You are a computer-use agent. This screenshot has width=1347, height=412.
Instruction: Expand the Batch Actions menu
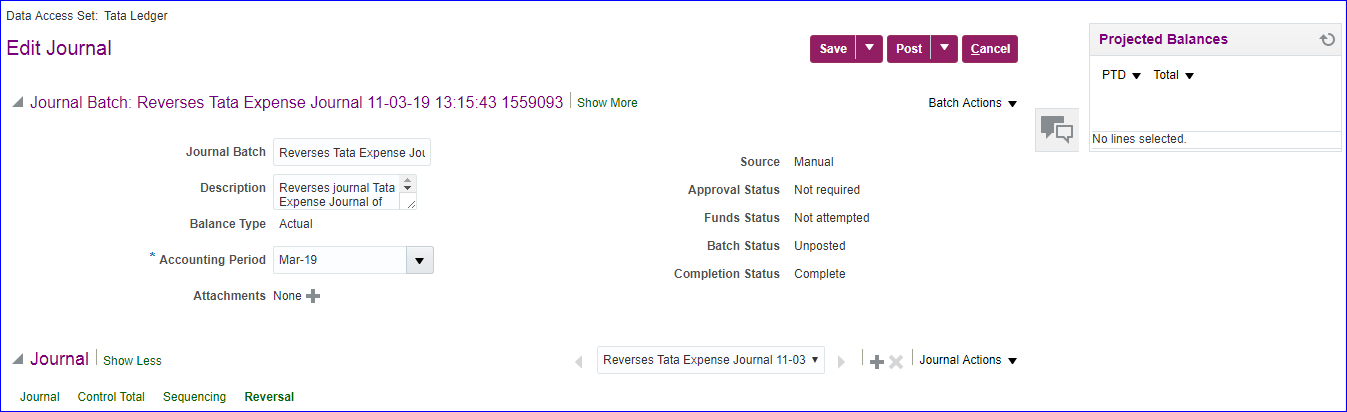point(972,103)
